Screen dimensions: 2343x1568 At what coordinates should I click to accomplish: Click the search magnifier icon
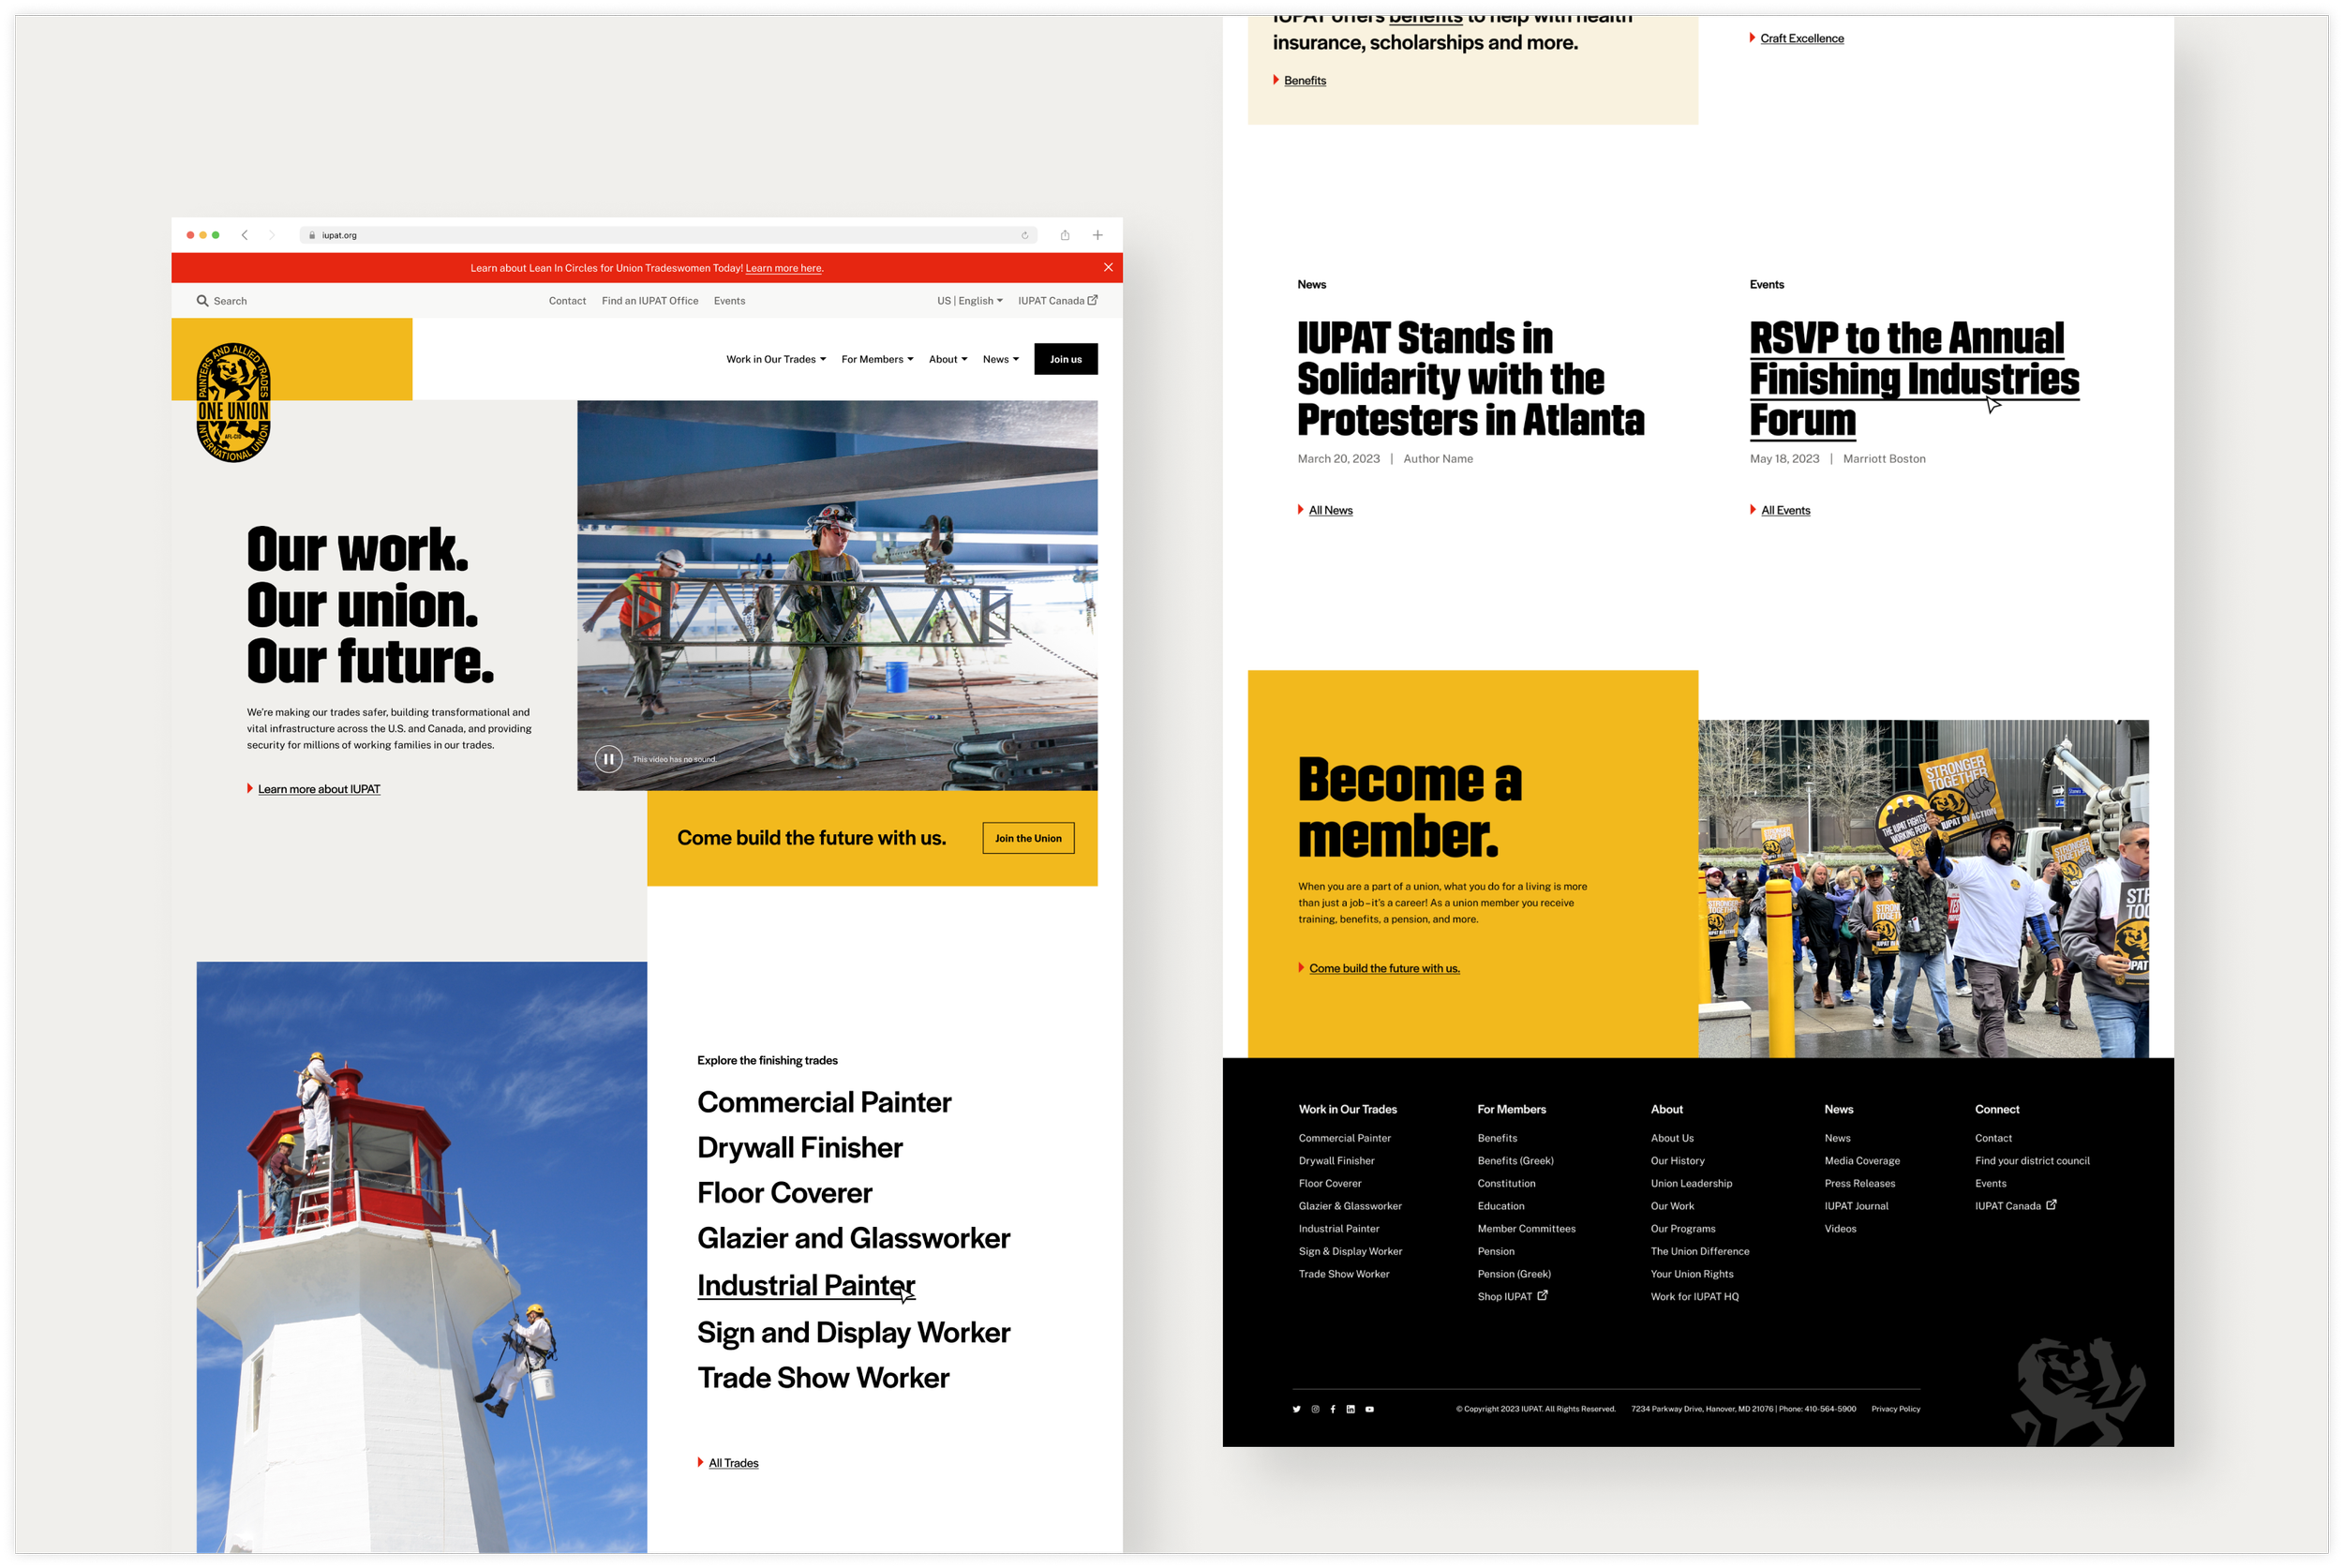coord(202,301)
